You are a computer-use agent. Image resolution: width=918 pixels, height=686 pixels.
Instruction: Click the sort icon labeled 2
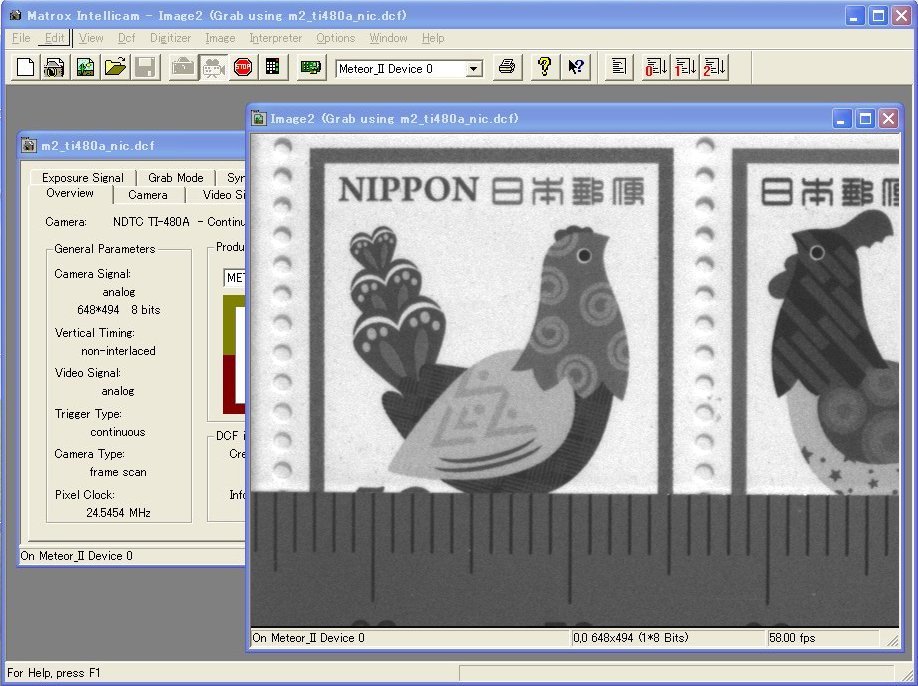click(714, 67)
